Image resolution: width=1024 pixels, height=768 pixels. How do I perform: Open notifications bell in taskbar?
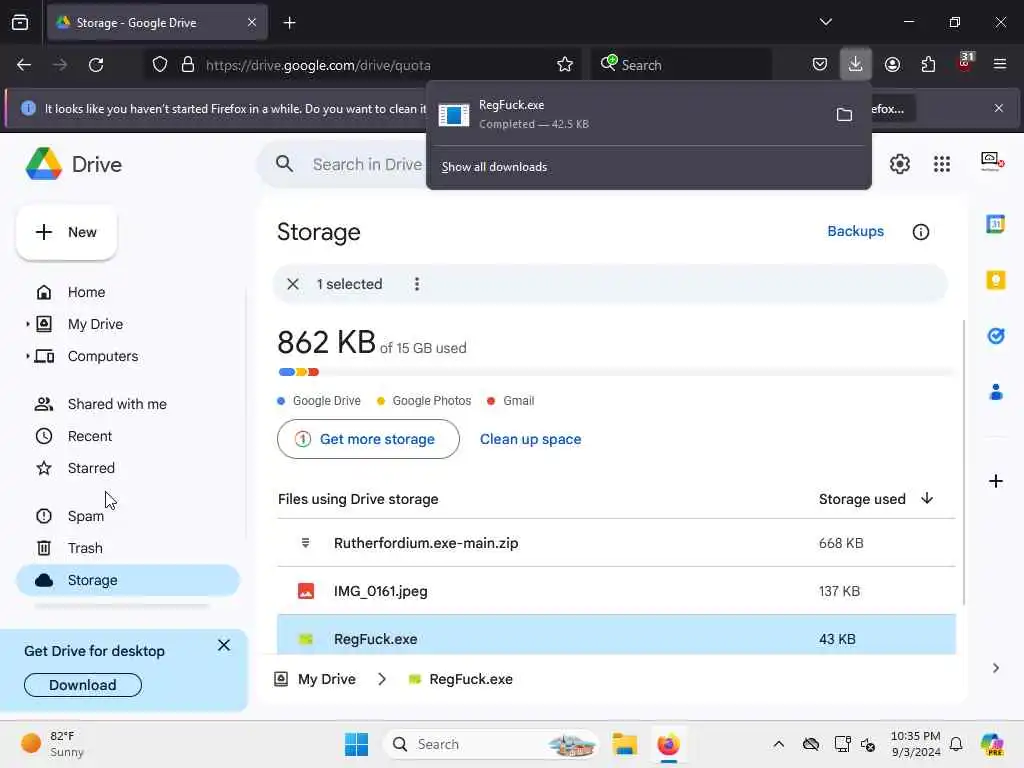[x=955, y=744]
